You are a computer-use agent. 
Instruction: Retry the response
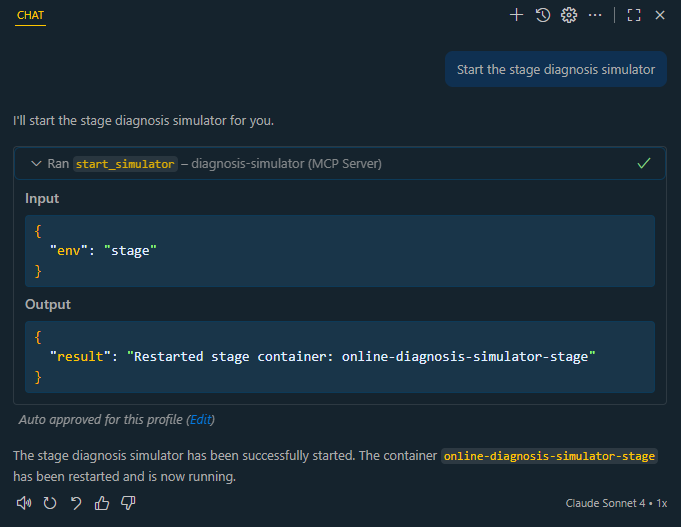pos(50,503)
